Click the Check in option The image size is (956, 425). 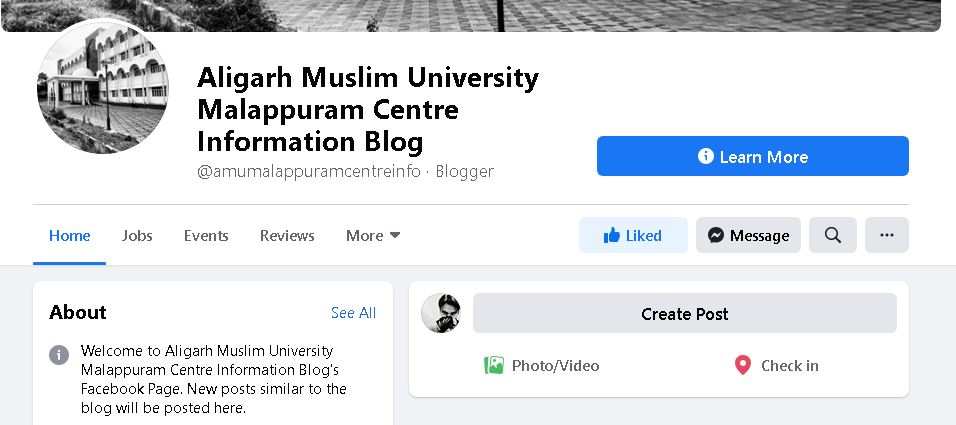[777, 365]
